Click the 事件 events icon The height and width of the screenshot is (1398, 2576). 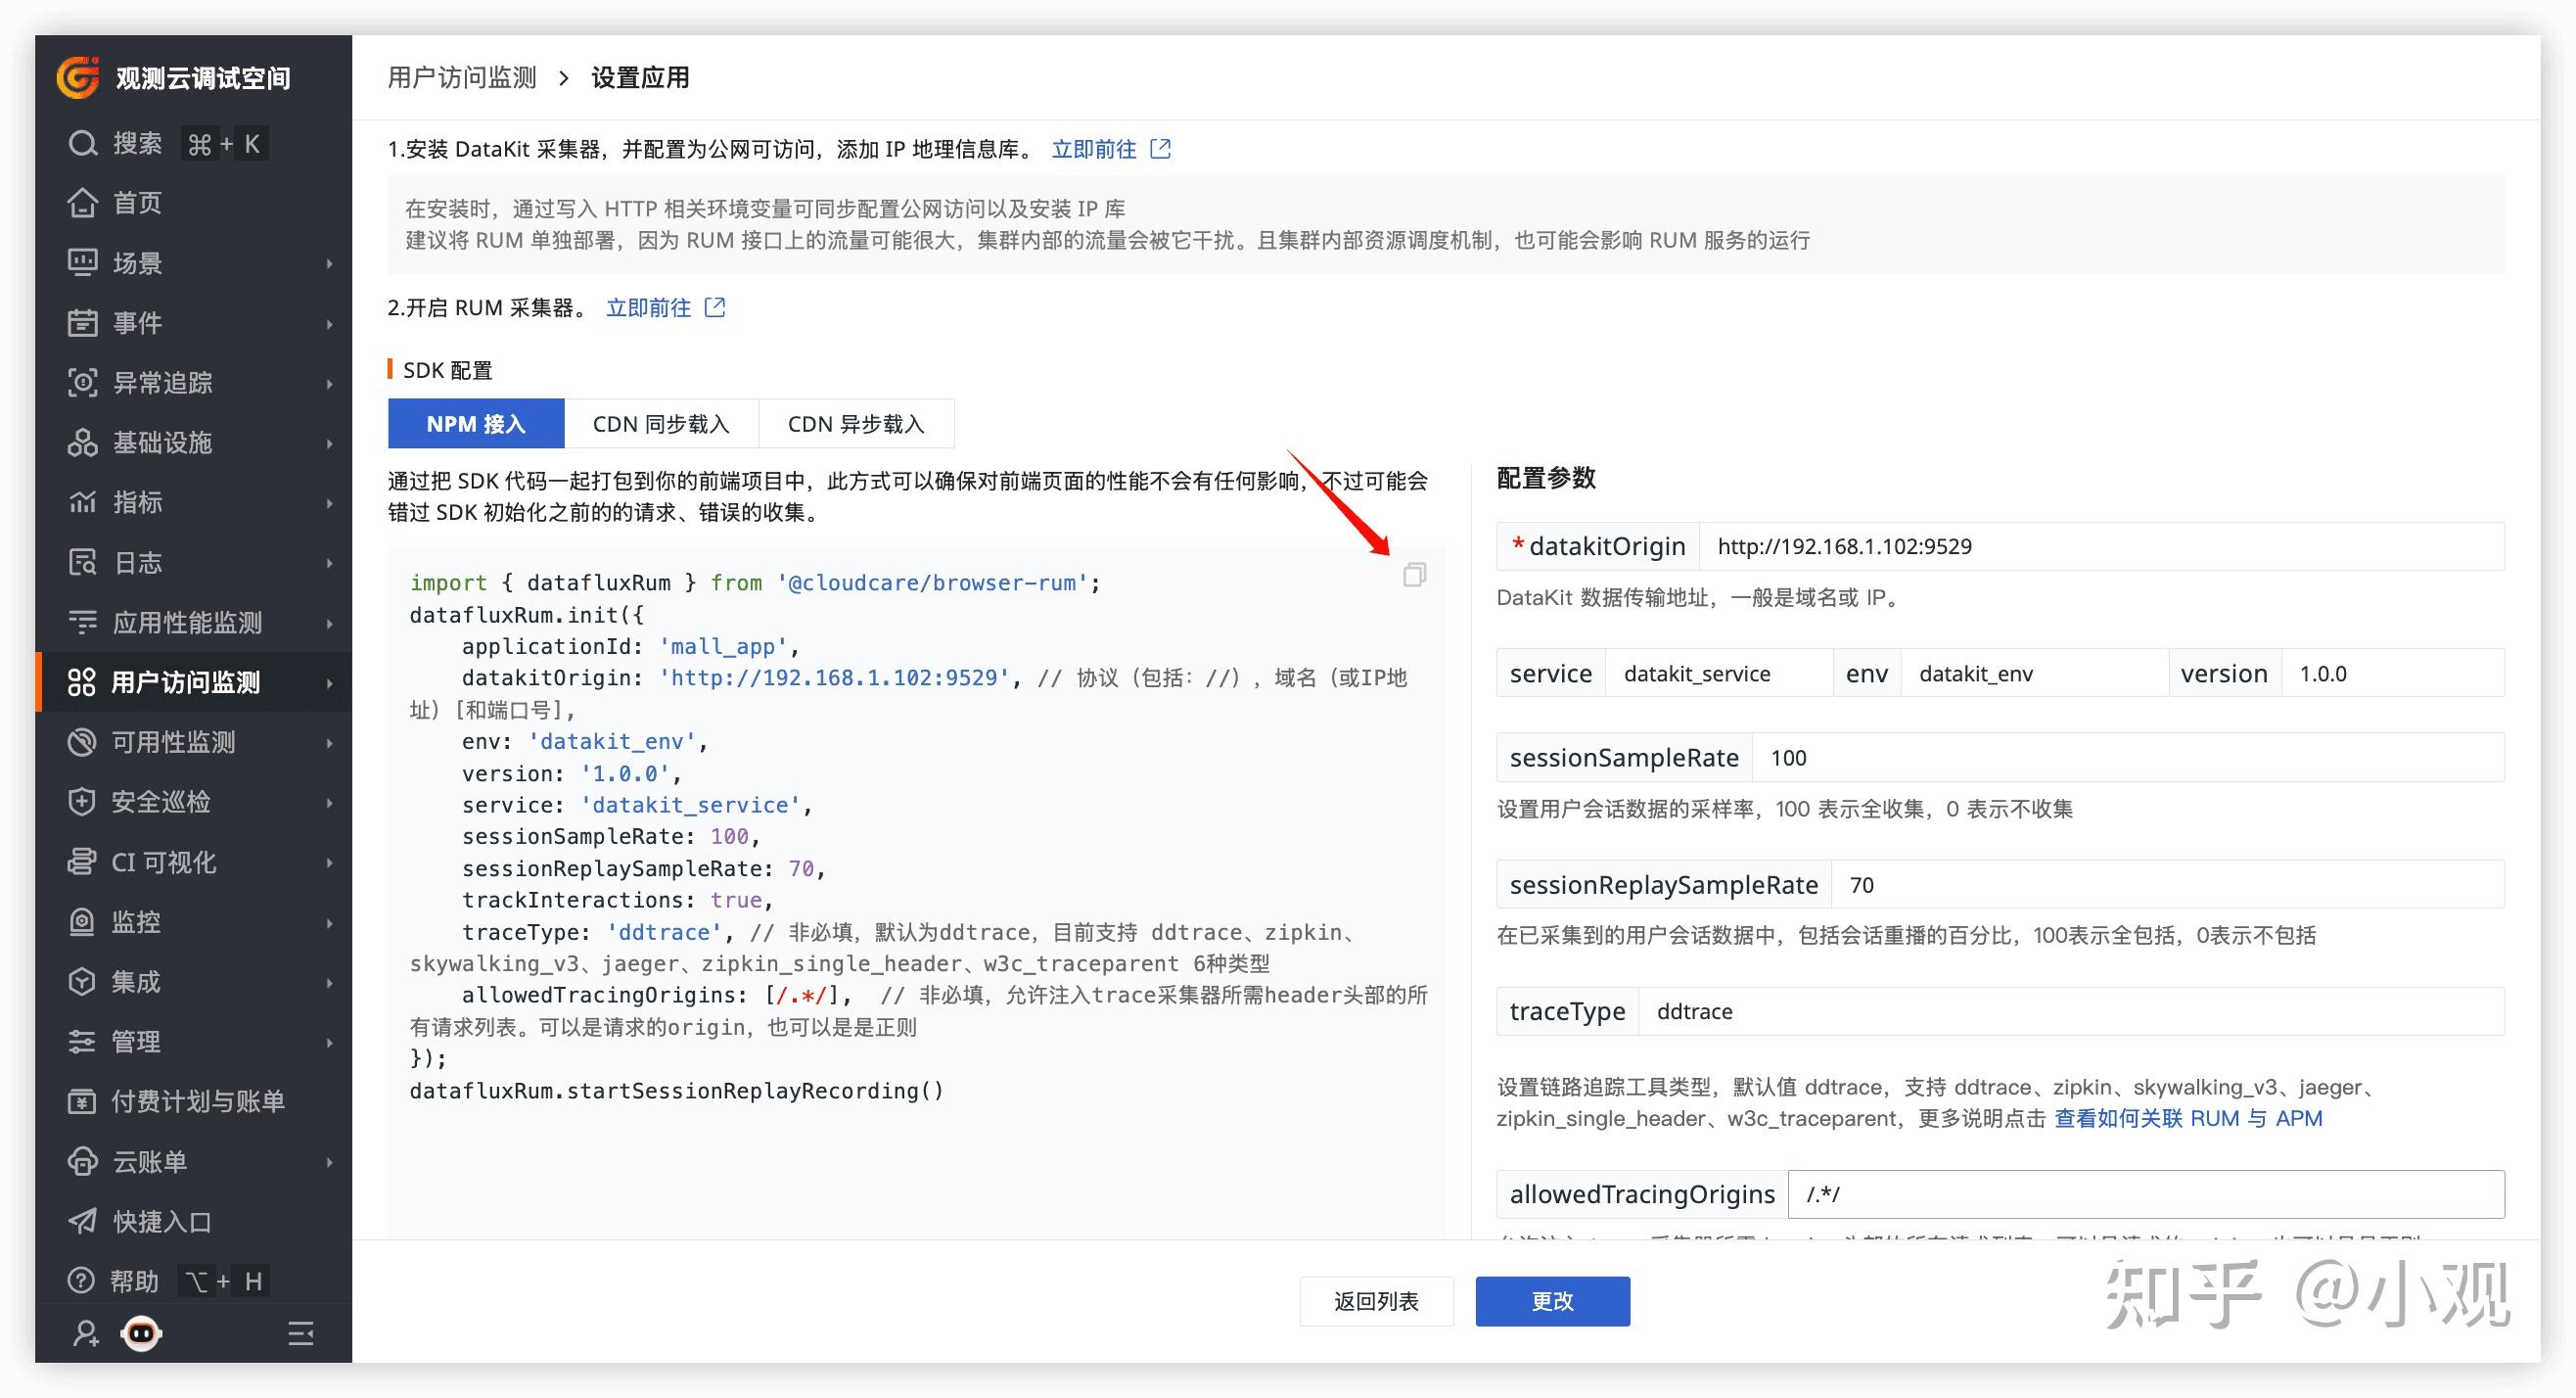pyautogui.click(x=82, y=322)
